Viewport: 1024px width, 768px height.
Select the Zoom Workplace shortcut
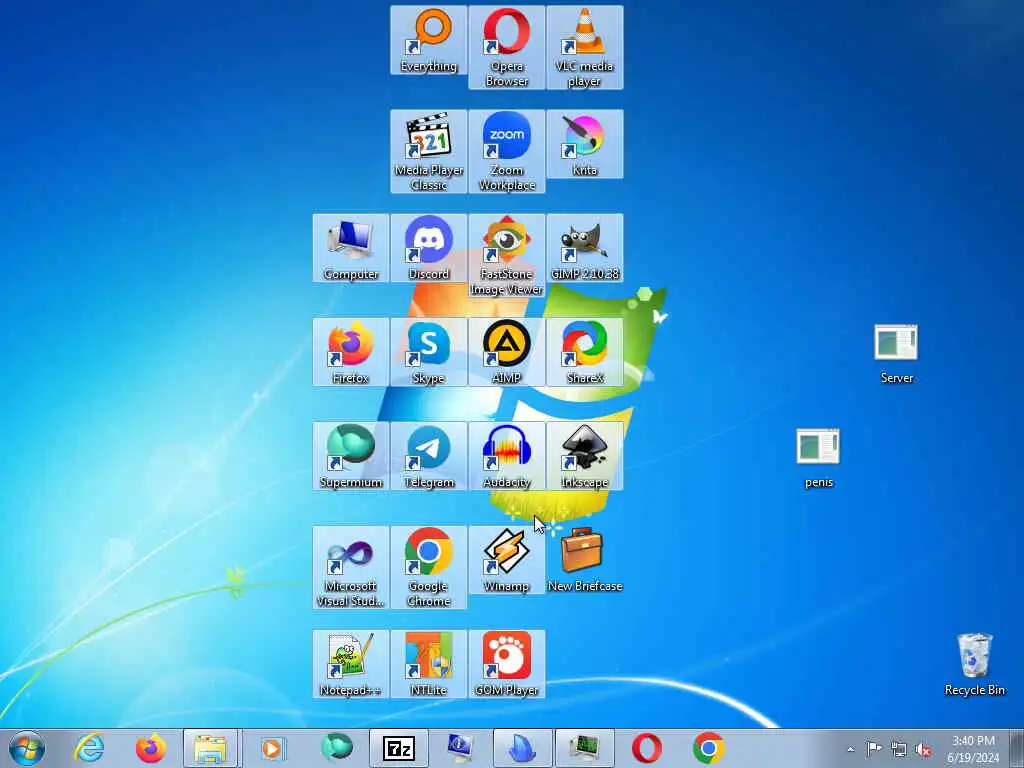coord(507,152)
